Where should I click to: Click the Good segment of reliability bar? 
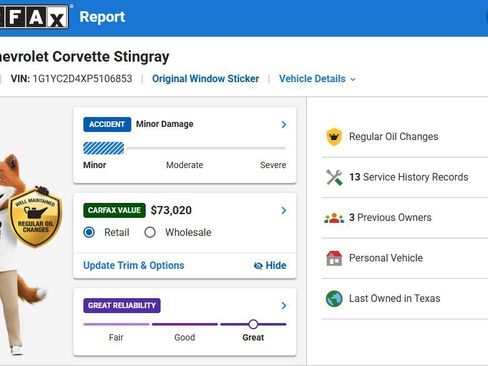coord(185,324)
